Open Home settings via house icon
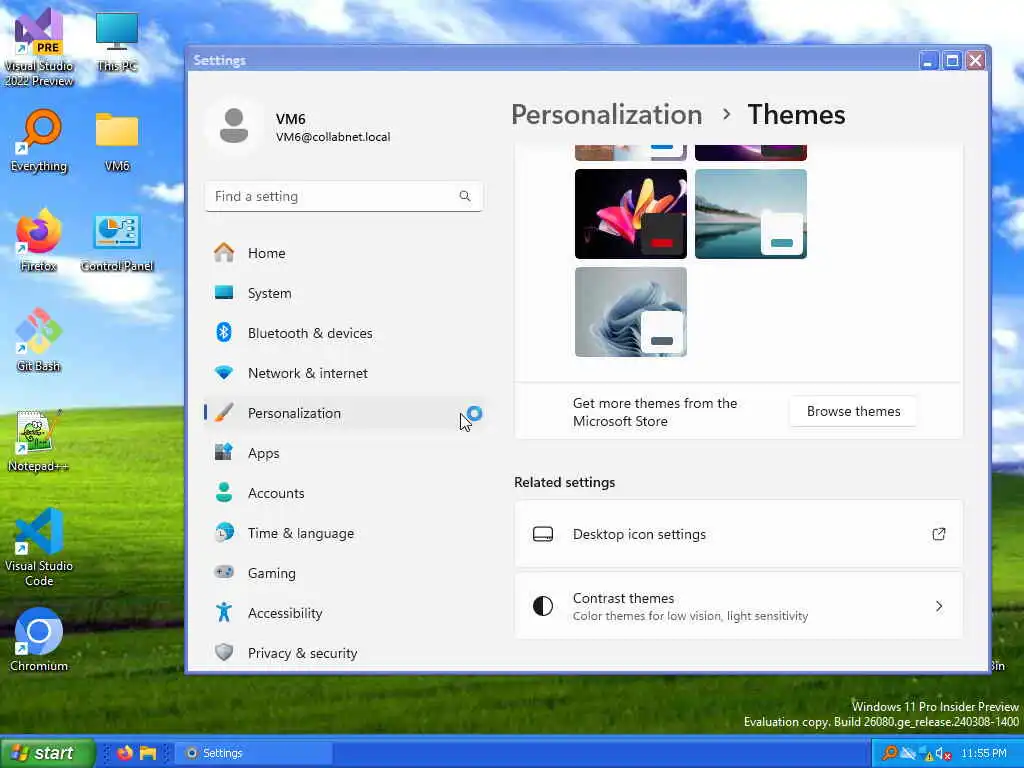1024x768 pixels. [x=224, y=253]
